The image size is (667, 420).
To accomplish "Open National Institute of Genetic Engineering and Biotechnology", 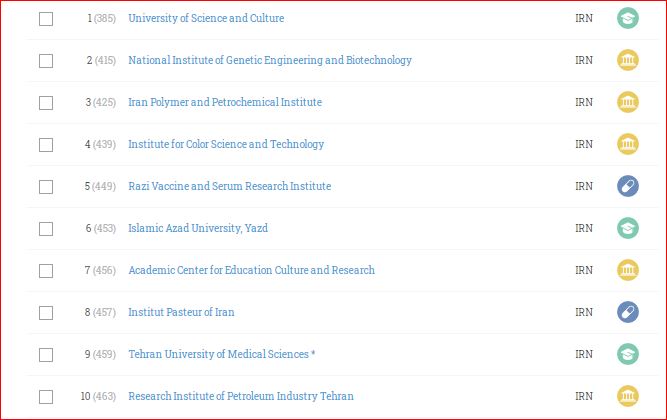I will click(x=270, y=60).
